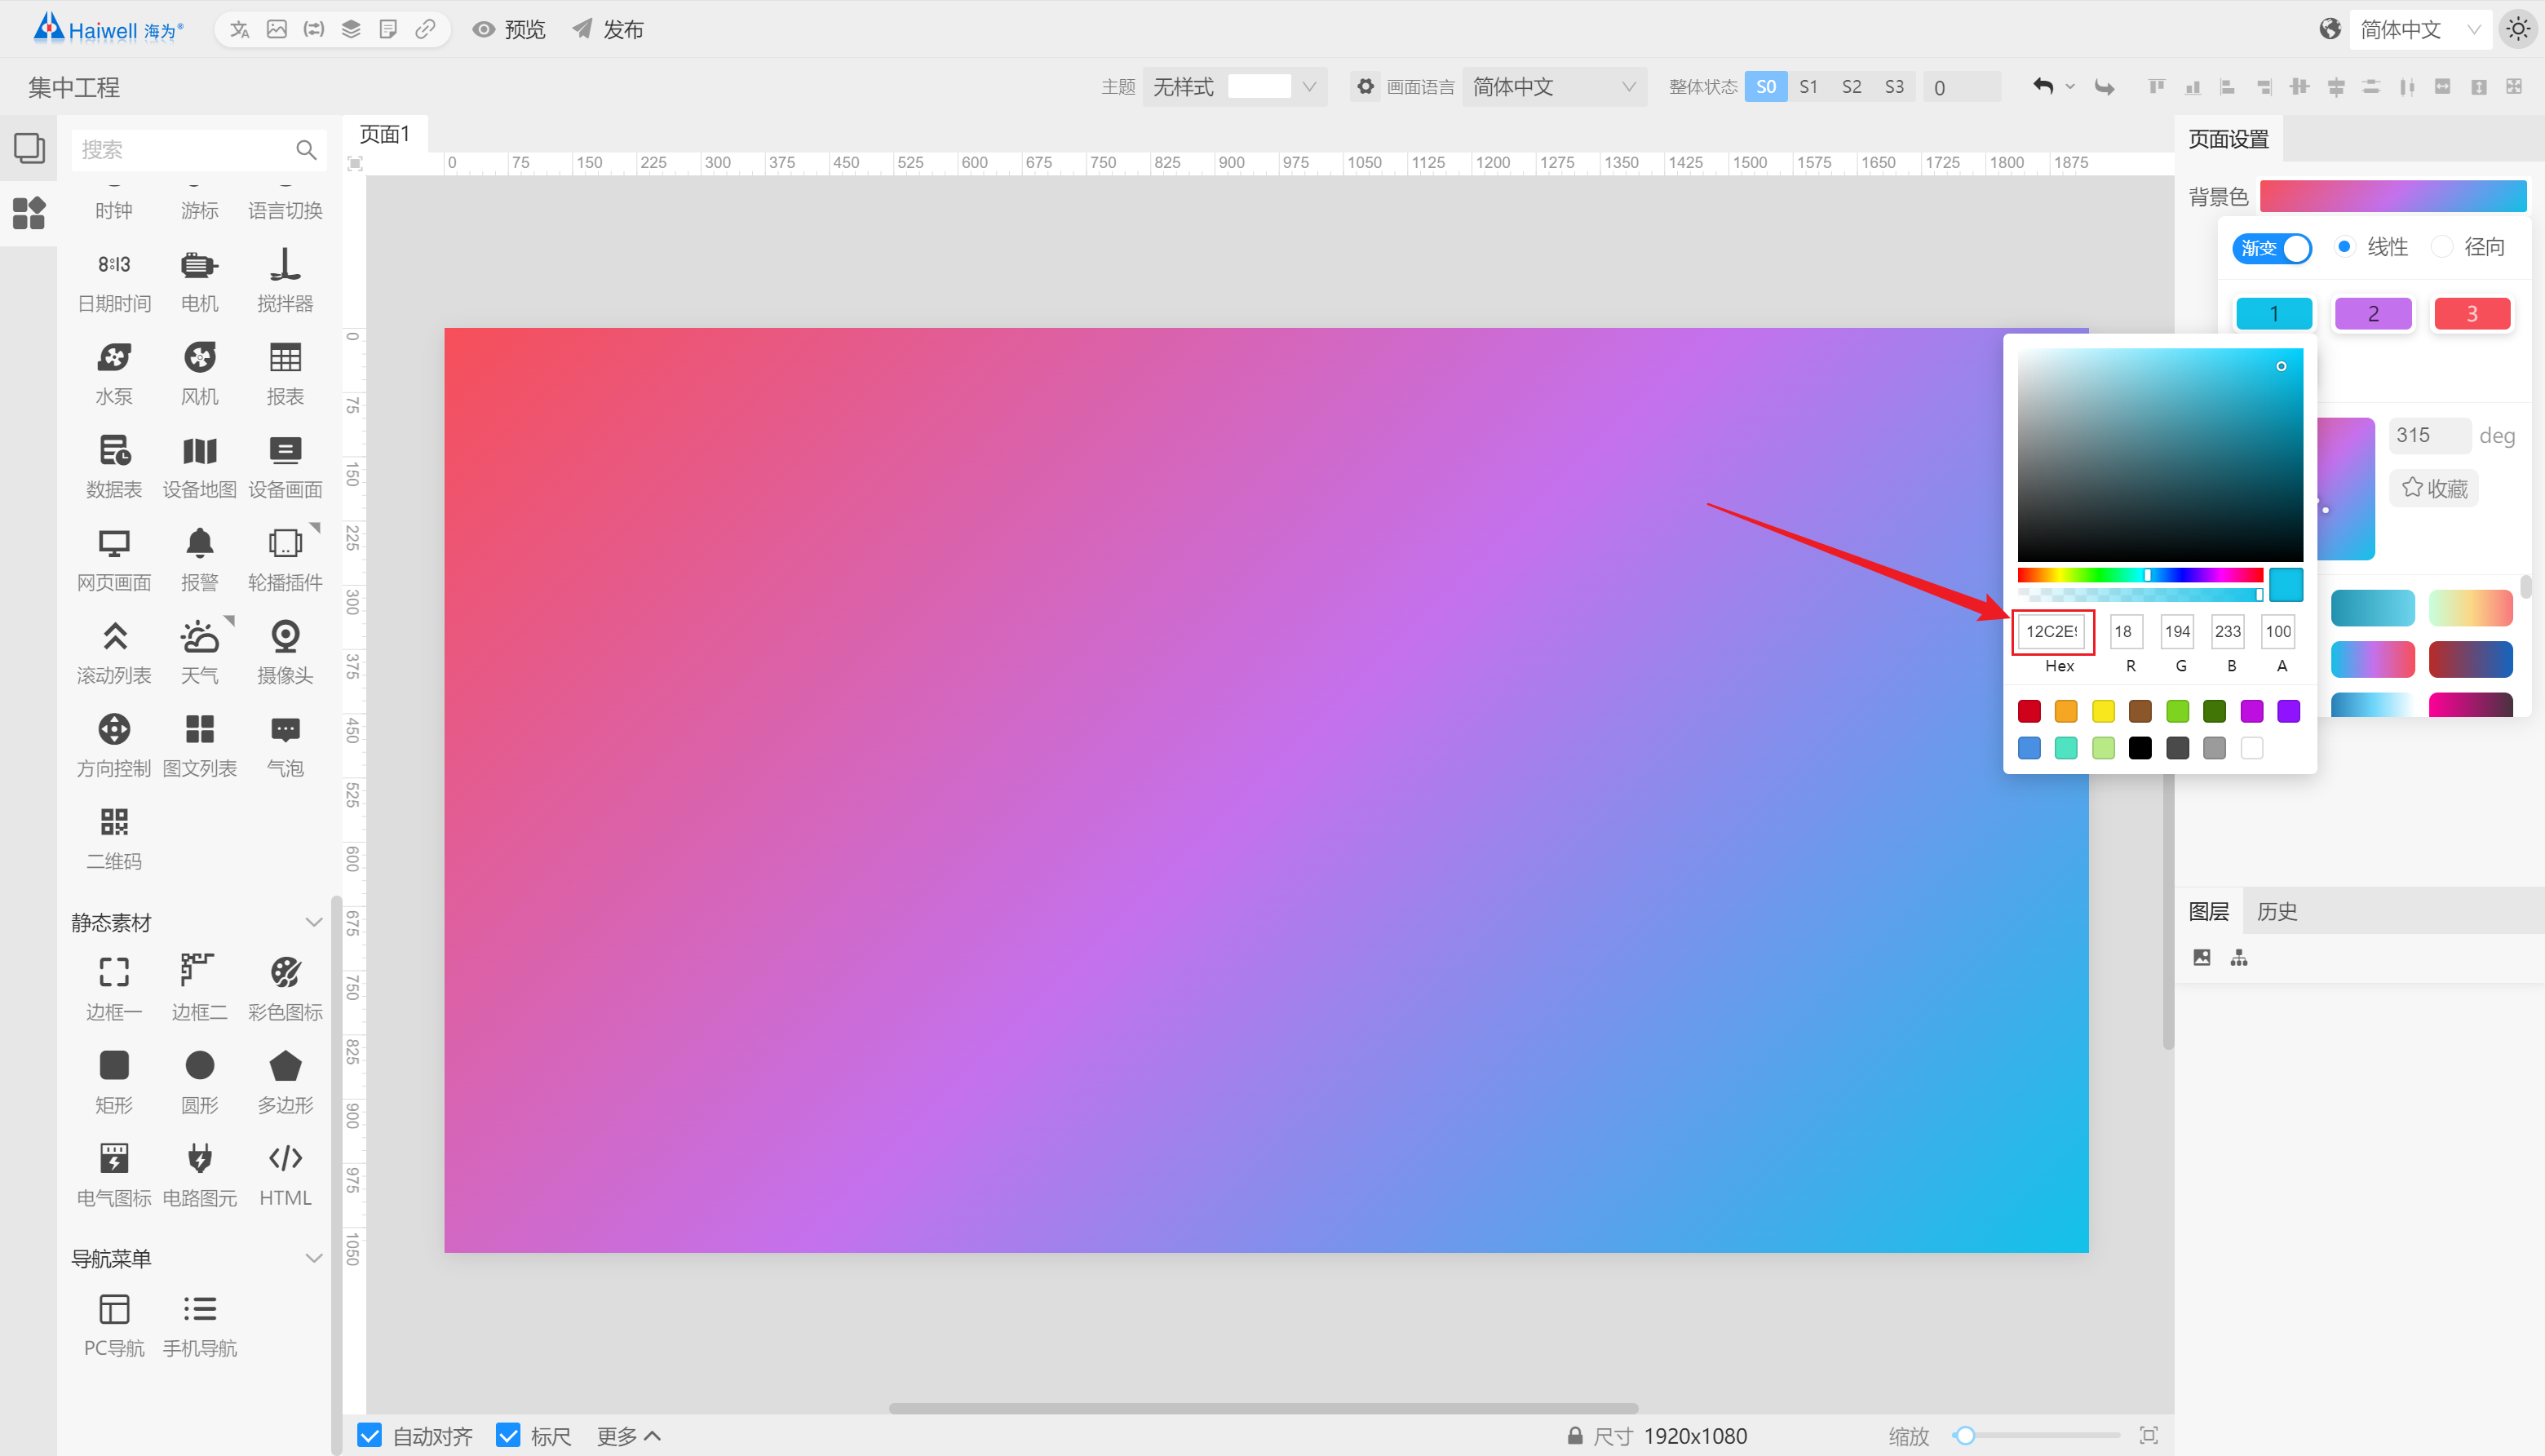Viewport: 2545px width, 1456px height.
Task: Select the 二维码 QR code component
Action: [x=114, y=839]
